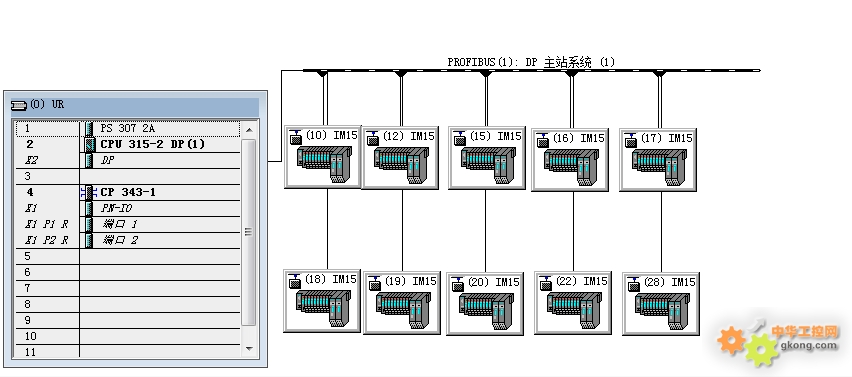Select the station (28) IM15 device icon
852x377 pixels.
click(661, 304)
